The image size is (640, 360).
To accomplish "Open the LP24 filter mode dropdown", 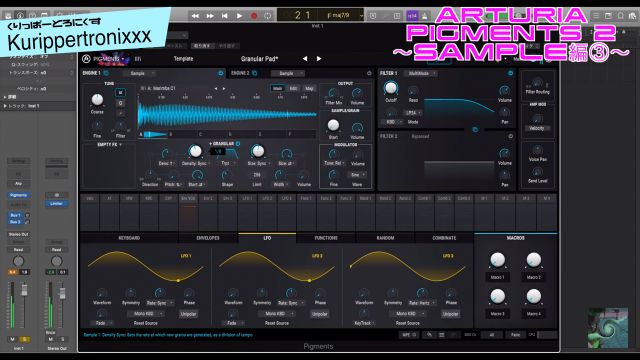I will pyautogui.click(x=413, y=113).
